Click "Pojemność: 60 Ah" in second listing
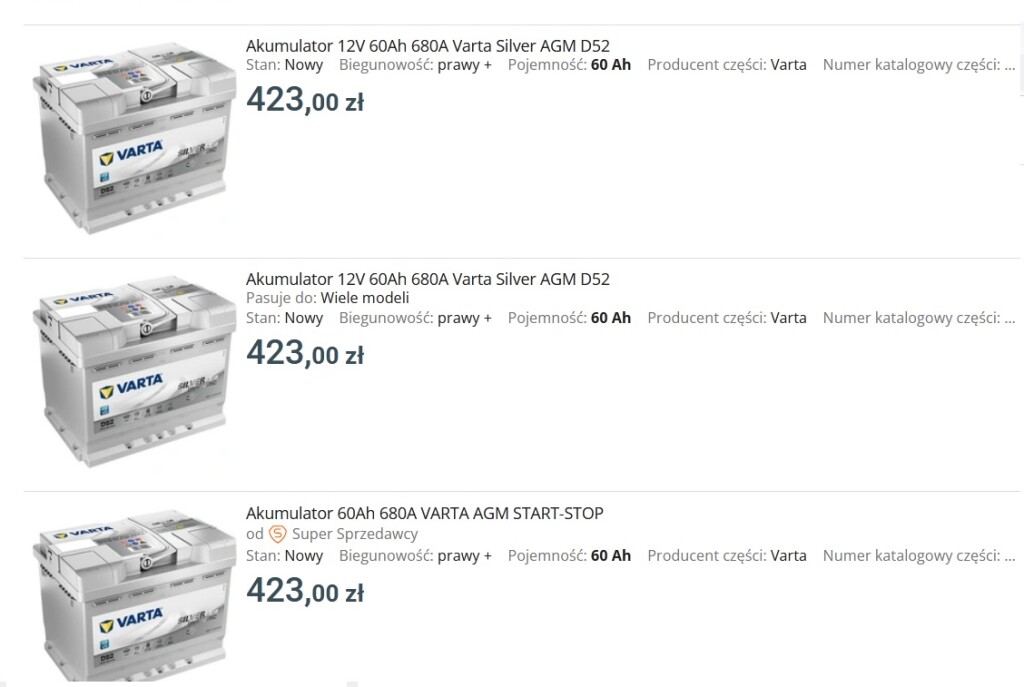This screenshot has height=687, width=1024. pos(569,318)
